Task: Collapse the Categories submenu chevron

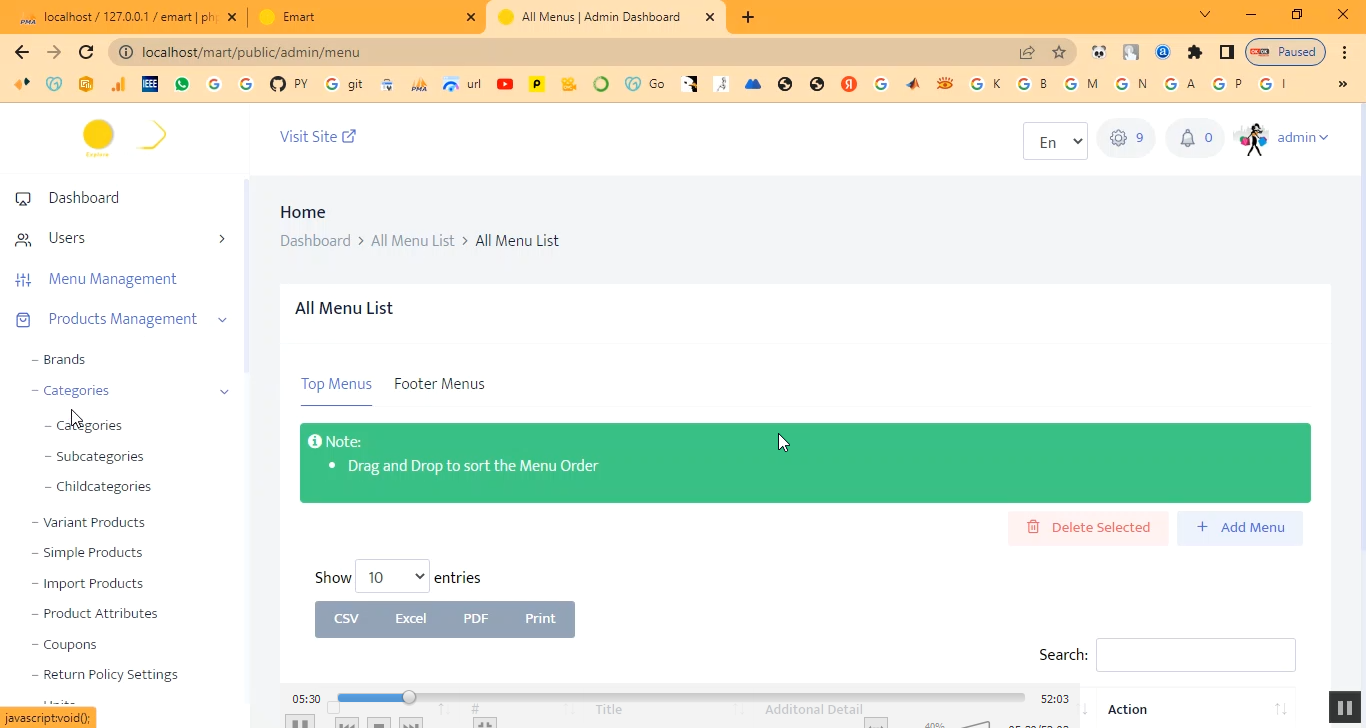Action: [224, 391]
